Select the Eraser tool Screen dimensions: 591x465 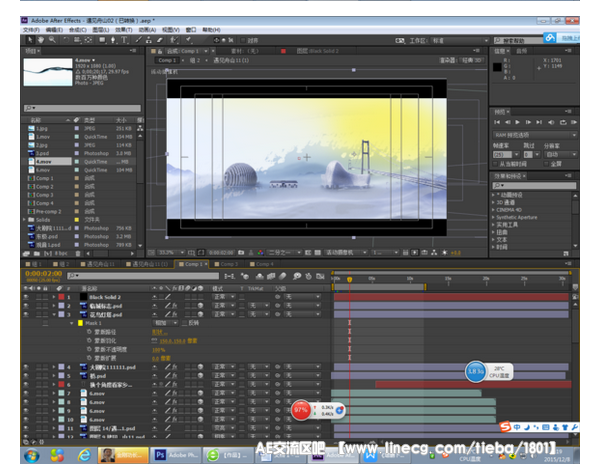pyautogui.click(x=159, y=40)
